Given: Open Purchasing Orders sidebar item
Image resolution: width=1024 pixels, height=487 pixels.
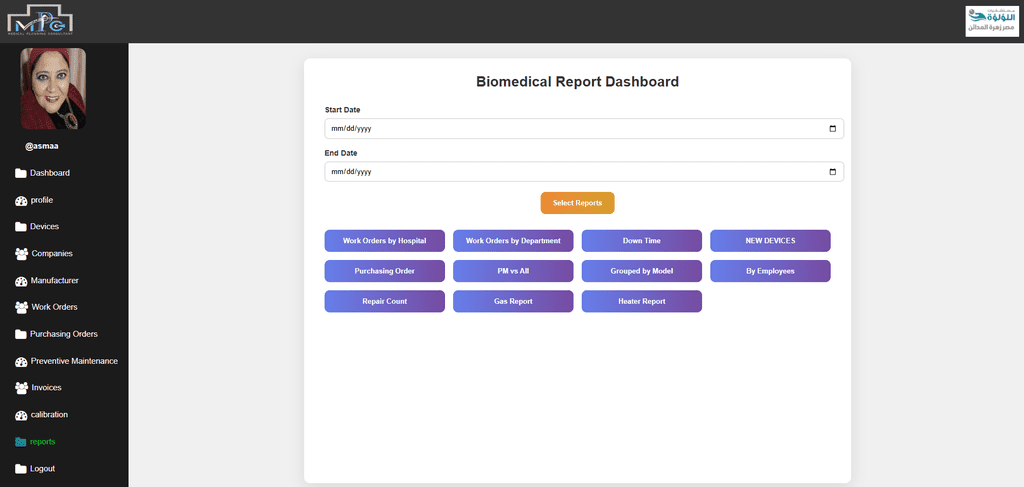Looking at the screenshot, I should 63,334.
